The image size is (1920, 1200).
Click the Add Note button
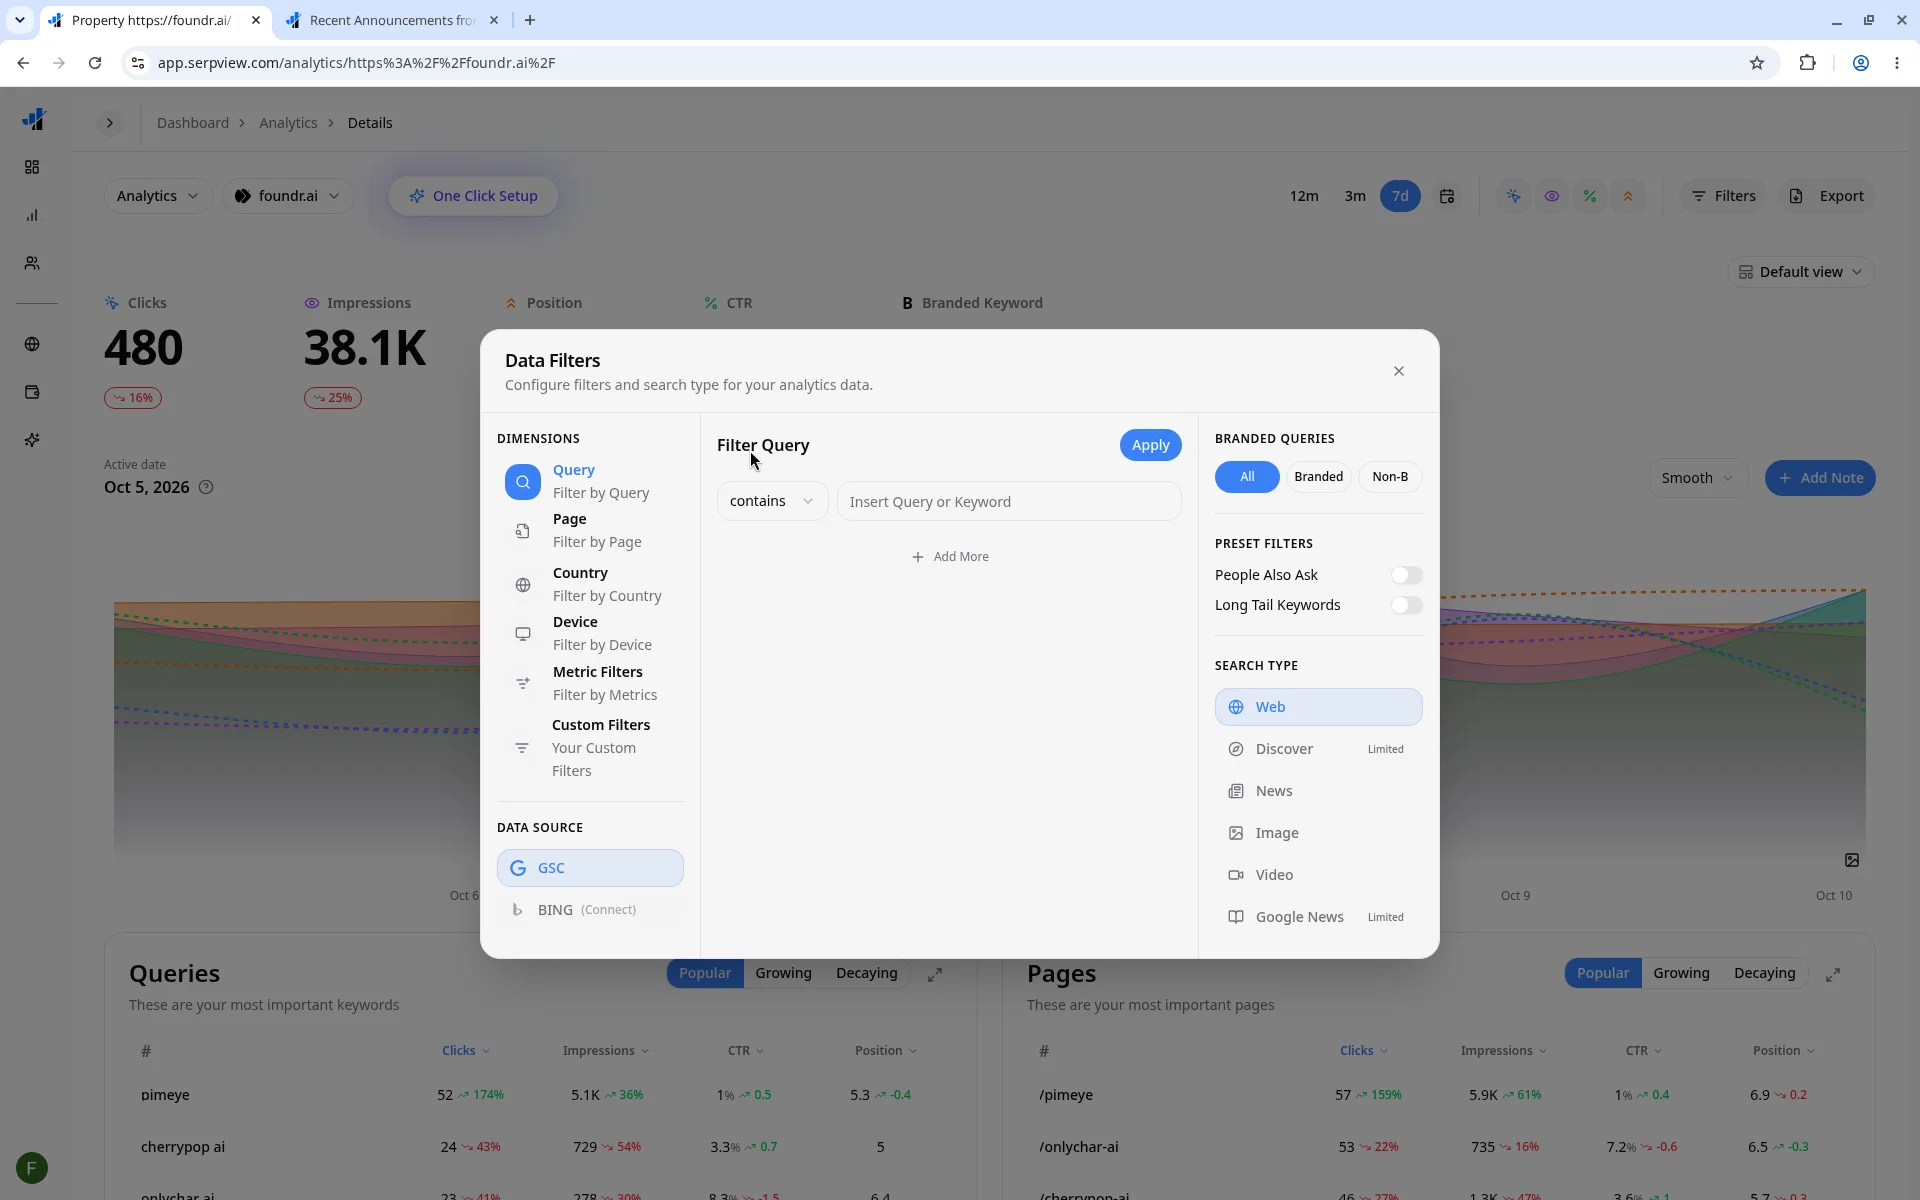pyautogui.click(x=1820, y=478)
